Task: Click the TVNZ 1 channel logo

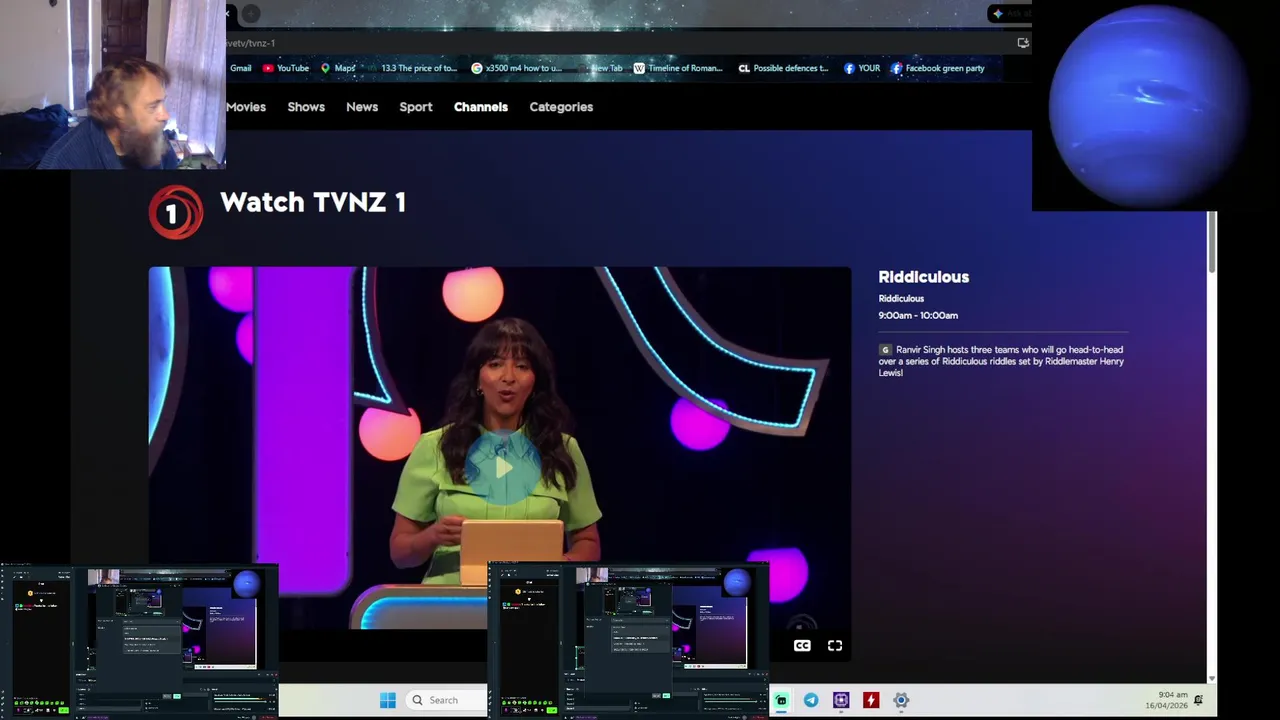Action: [176, 212]
